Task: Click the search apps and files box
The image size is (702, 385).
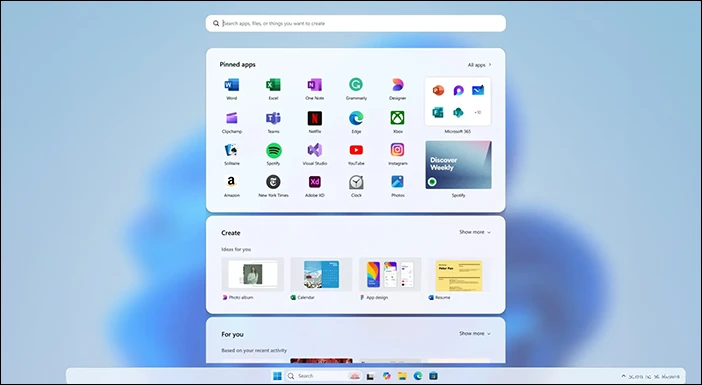Action: (x=355, y=23)
